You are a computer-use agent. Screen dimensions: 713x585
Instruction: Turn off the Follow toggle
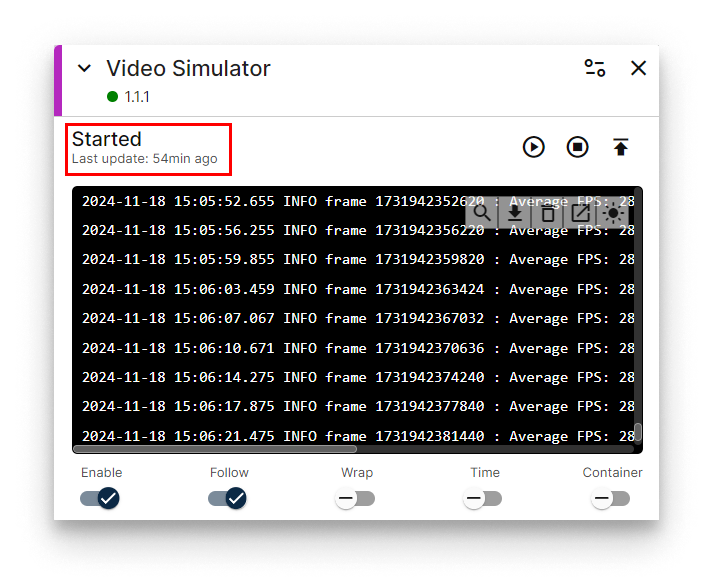click(227, 499)
